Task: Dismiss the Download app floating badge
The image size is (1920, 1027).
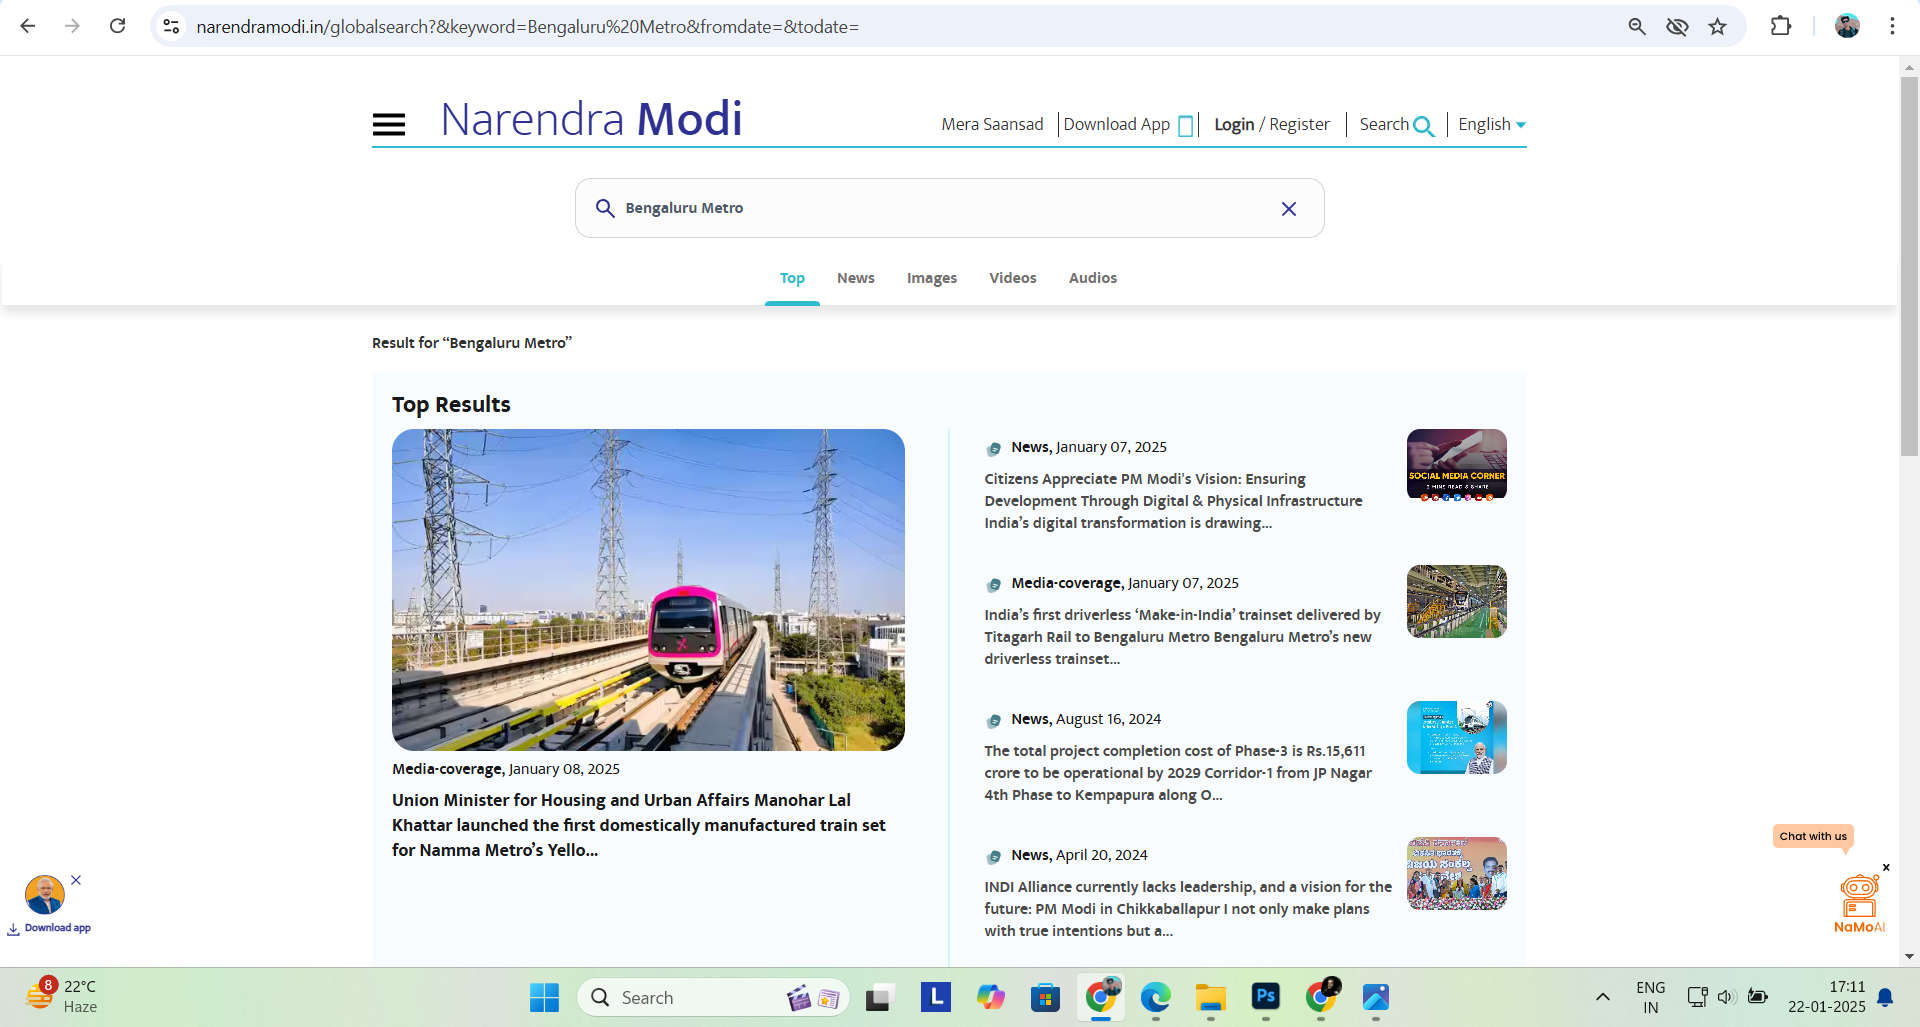Action: (76, 880)
